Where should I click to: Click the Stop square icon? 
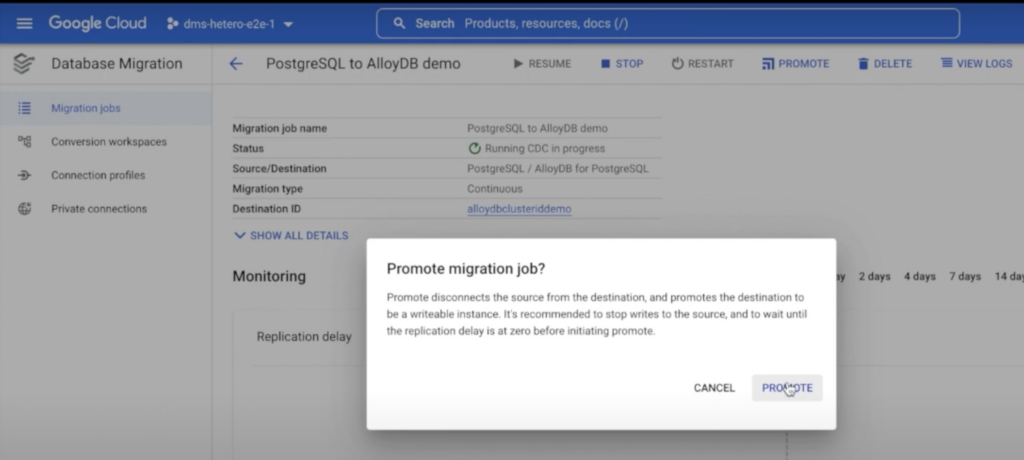pos(605,64)
